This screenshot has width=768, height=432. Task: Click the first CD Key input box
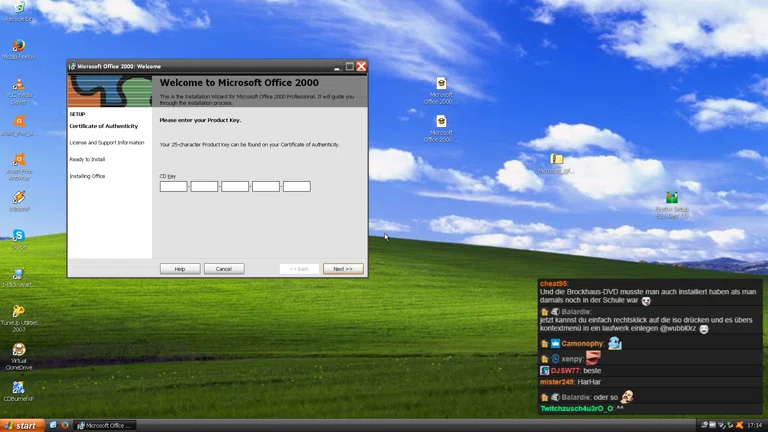[173, 186]
